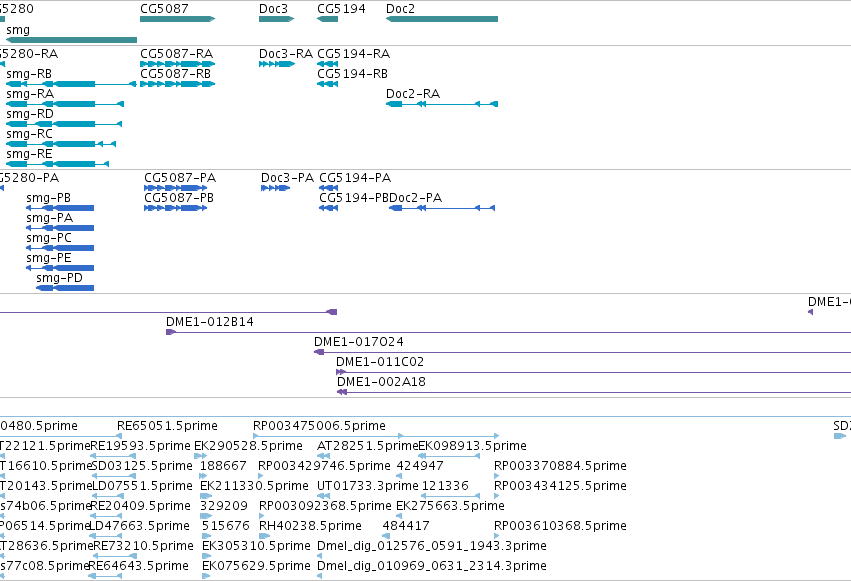Click the CG5194-RB transcript label
Viewport: 851px width, 581px height.
pos(352,74)
